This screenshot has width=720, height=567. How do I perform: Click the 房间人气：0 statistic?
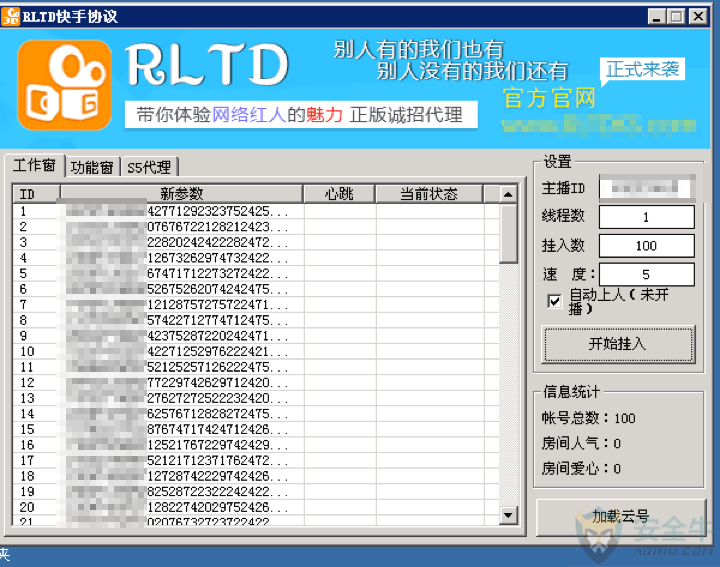[581, 443]
